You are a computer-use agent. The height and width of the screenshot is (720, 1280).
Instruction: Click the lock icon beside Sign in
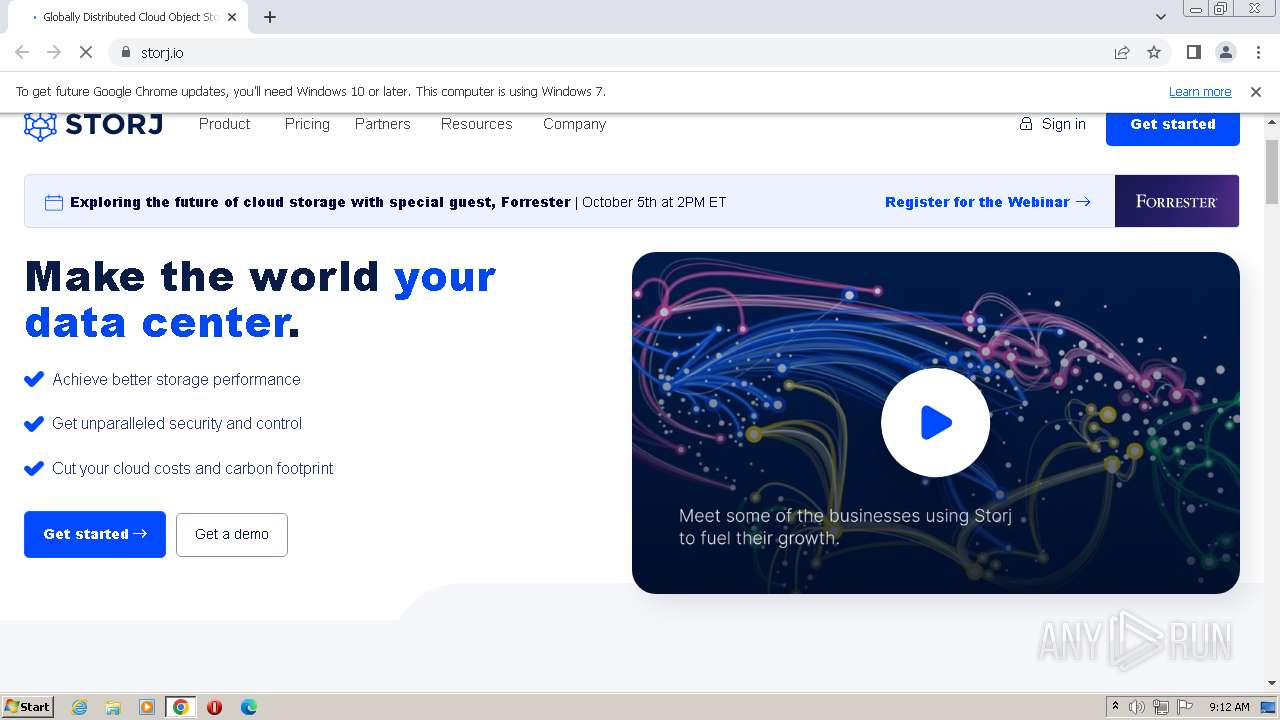tap(1026, 124)
